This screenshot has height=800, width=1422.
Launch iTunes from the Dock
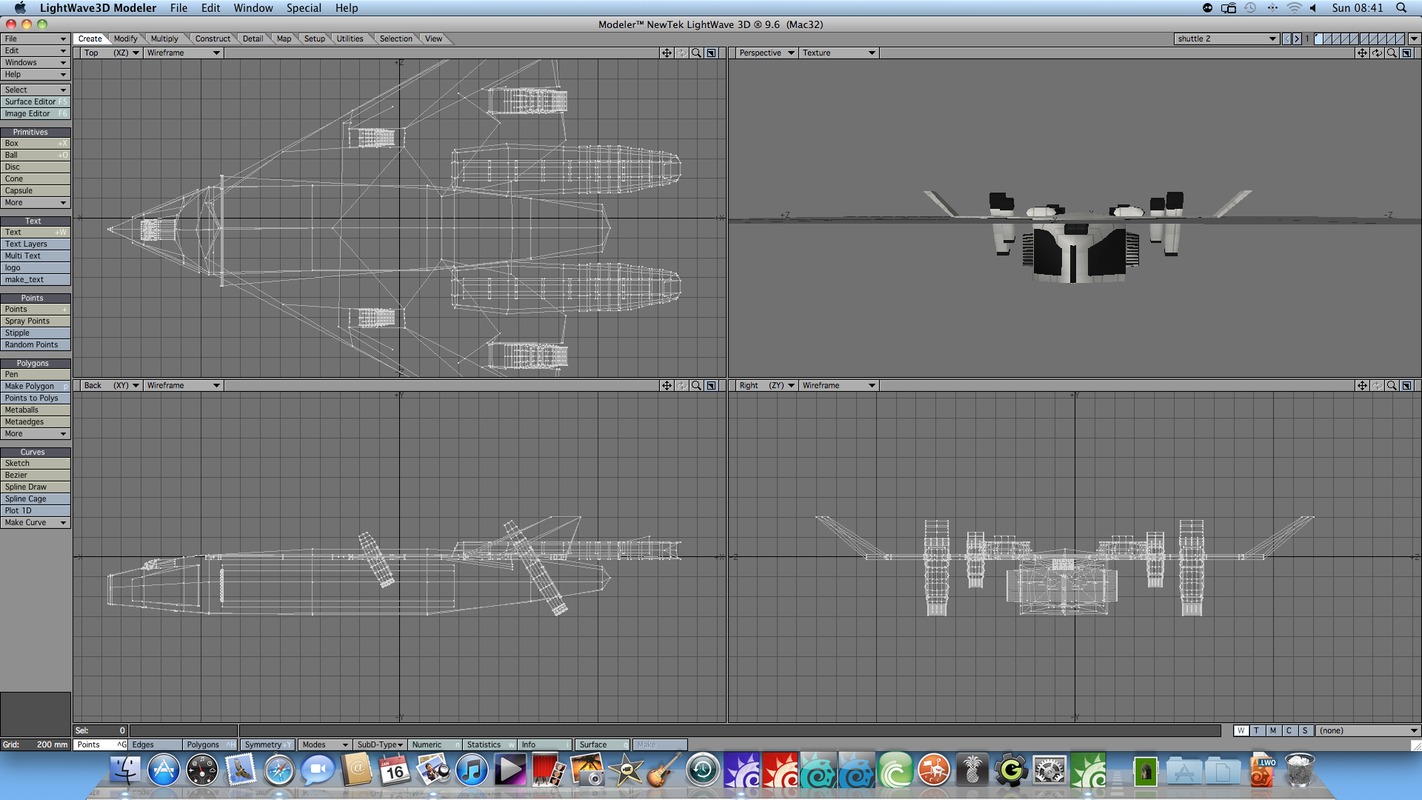click(x=471, y=770)
